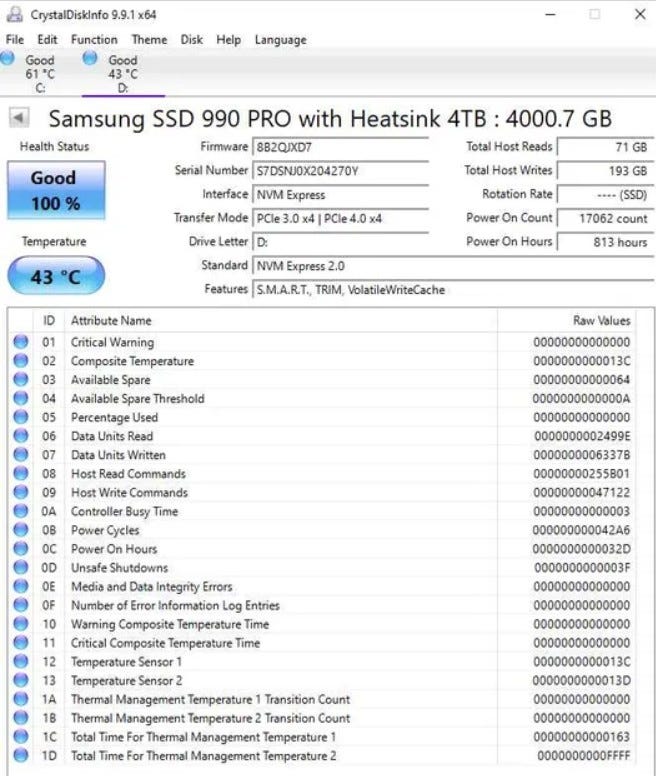The width and height of the screenshot is (656, 776).
Task: Open the Theme menu
Action: pos(149,40)
